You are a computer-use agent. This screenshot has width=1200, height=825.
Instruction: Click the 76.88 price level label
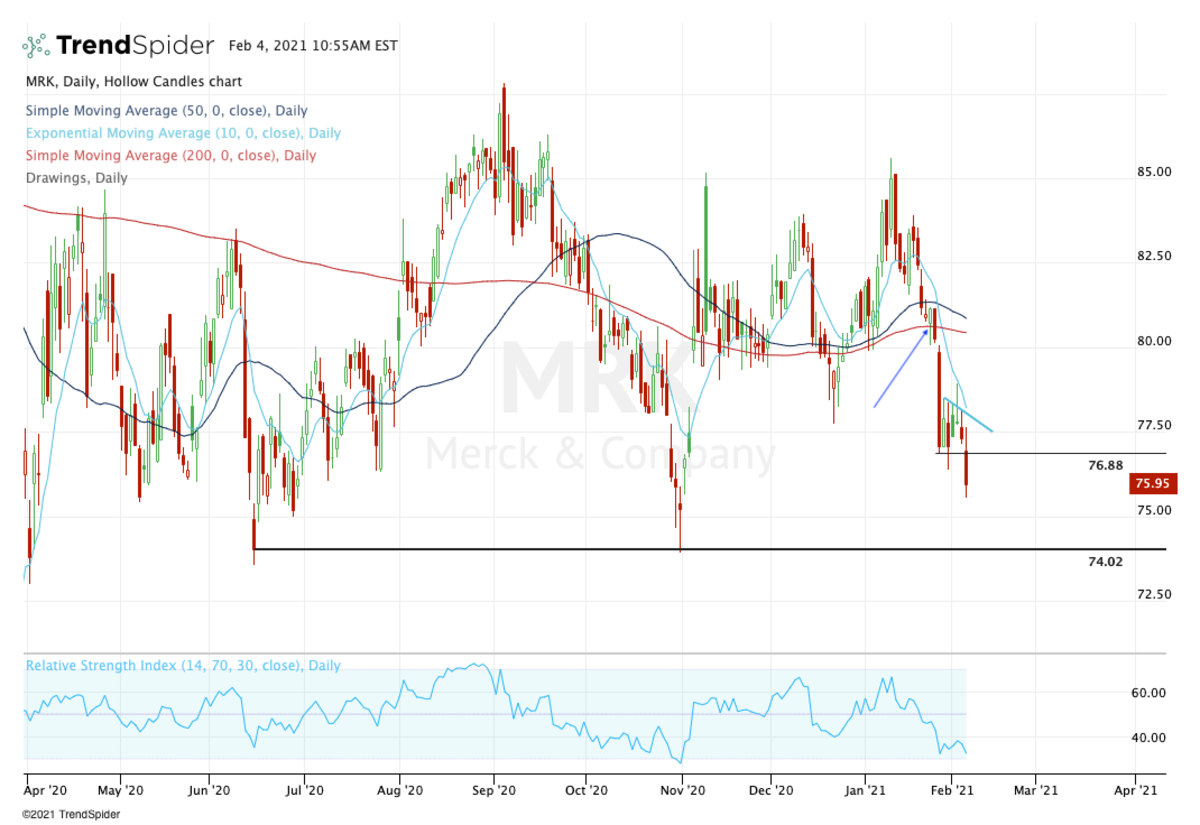pyautogui.click(x=1105, y=465)
